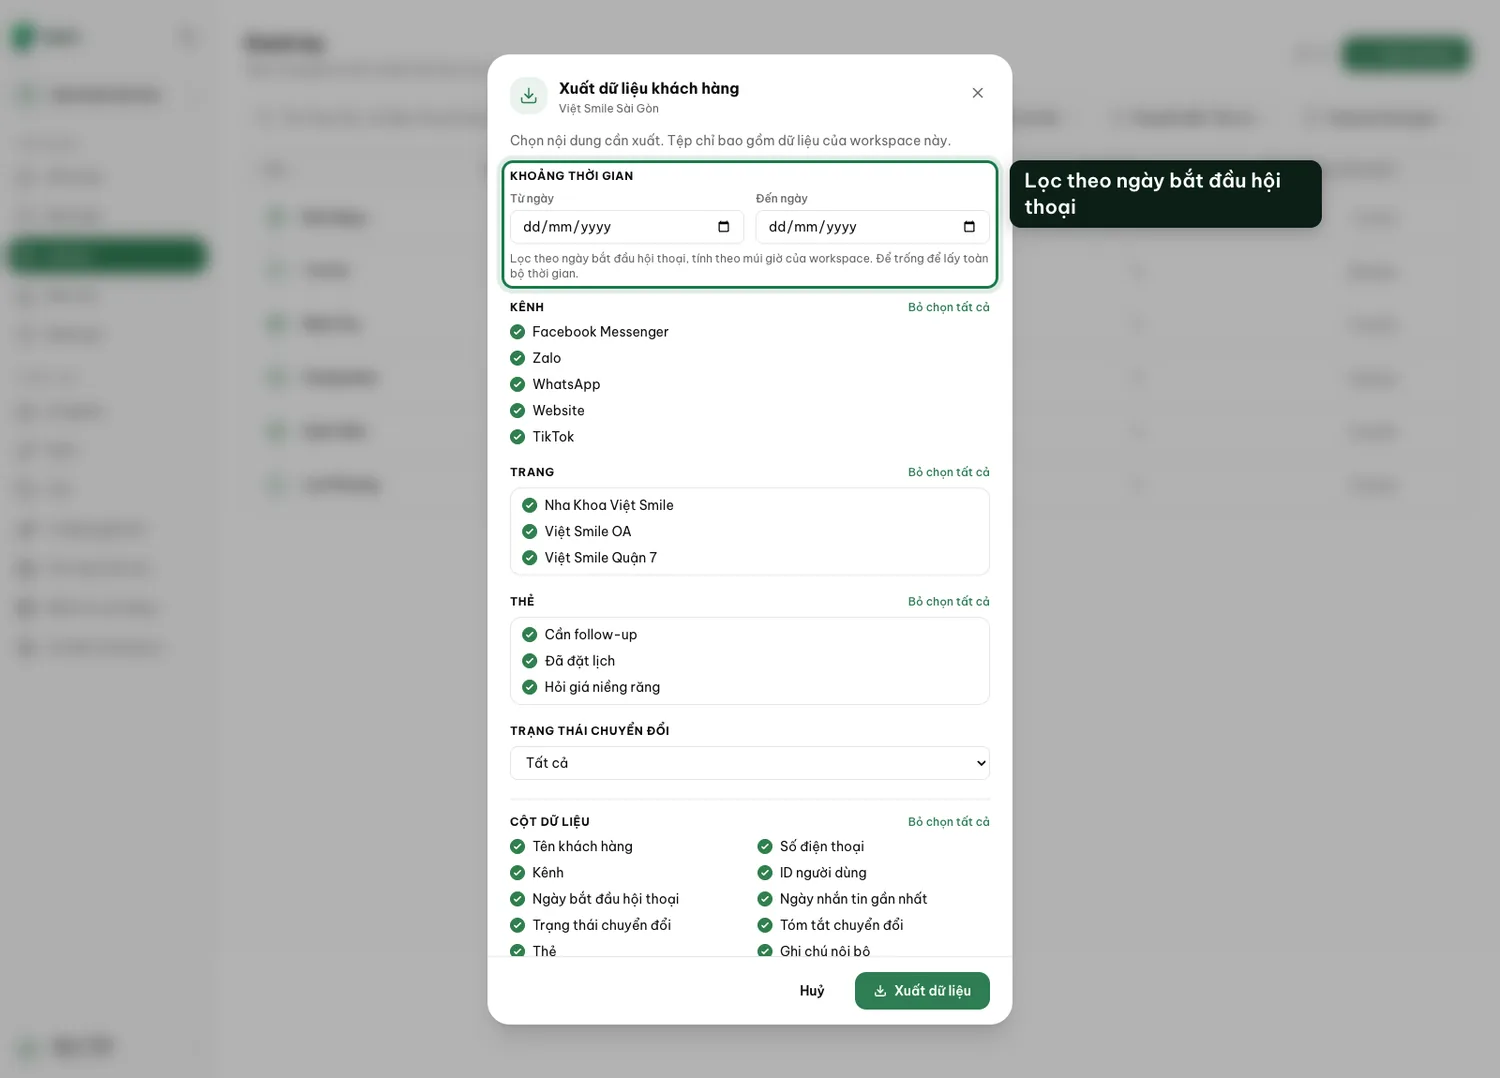The width and height of the screenshot is (1500, 1078).
Task: Click Bỏ chọn tất cả for Kênh
Action: point(948,307)
